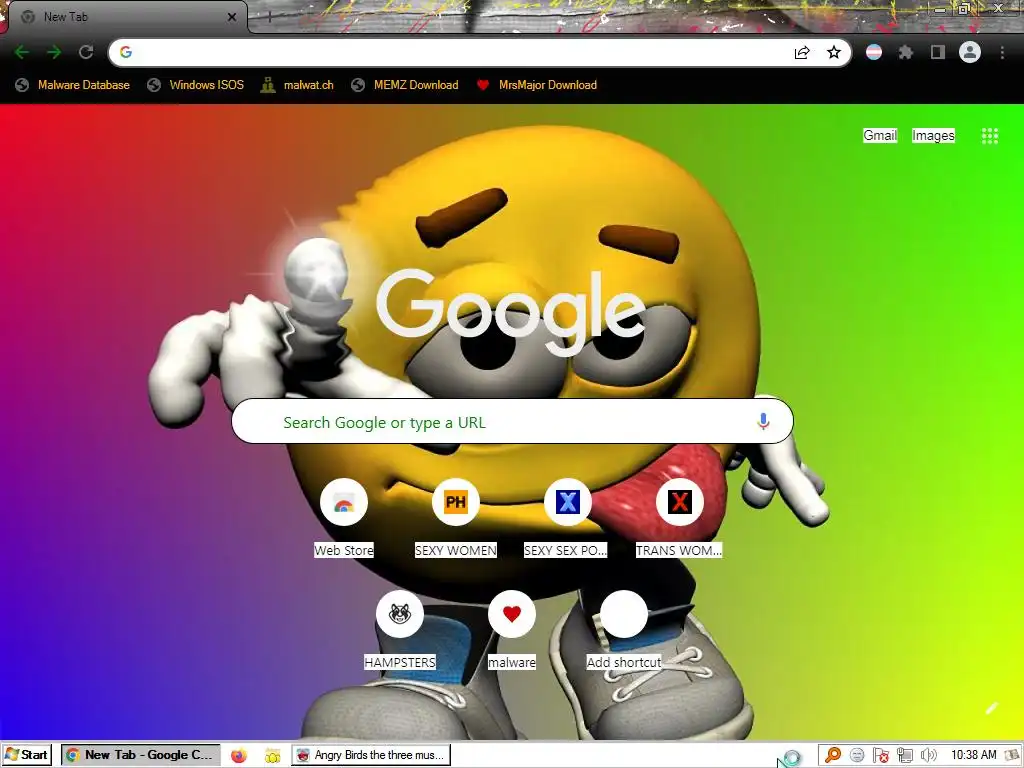Add a shortcut using the Add shortcut tile

point(624,630)
